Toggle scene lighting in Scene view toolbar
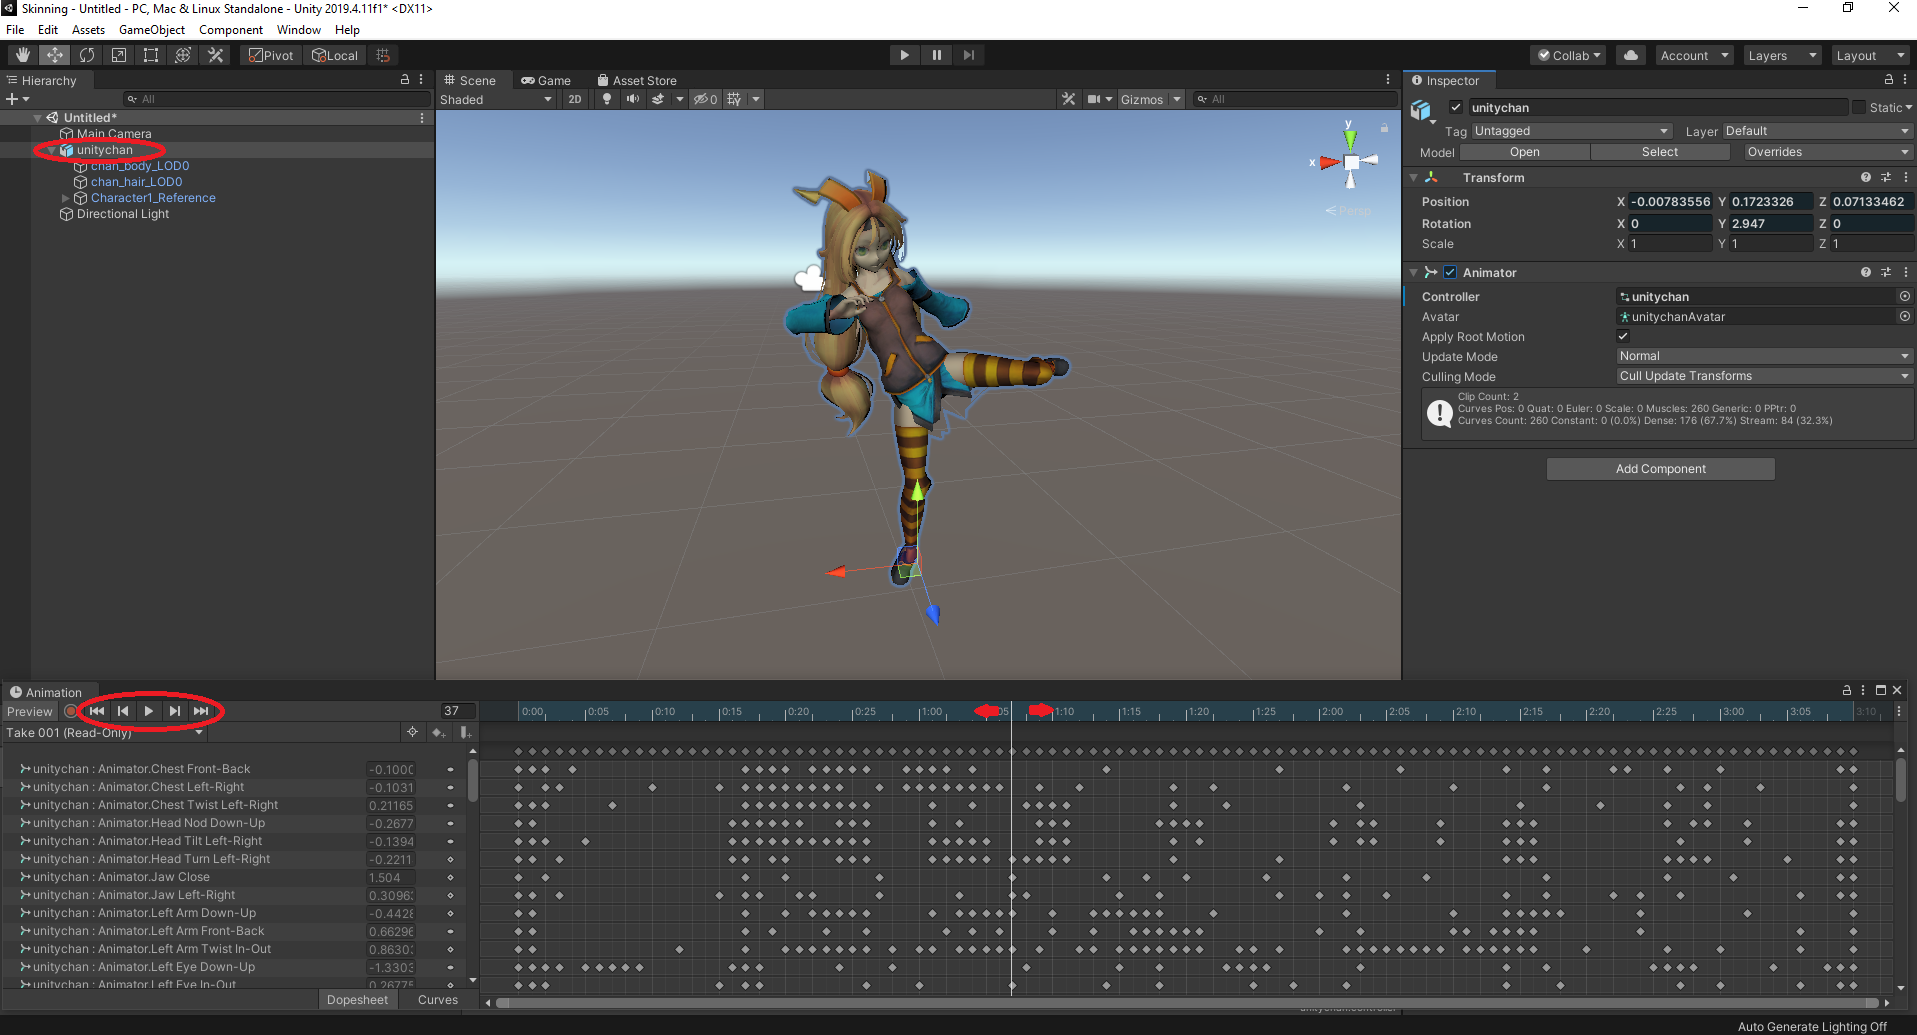Viewport: 1917px width, 1035px height. (607, 99)
